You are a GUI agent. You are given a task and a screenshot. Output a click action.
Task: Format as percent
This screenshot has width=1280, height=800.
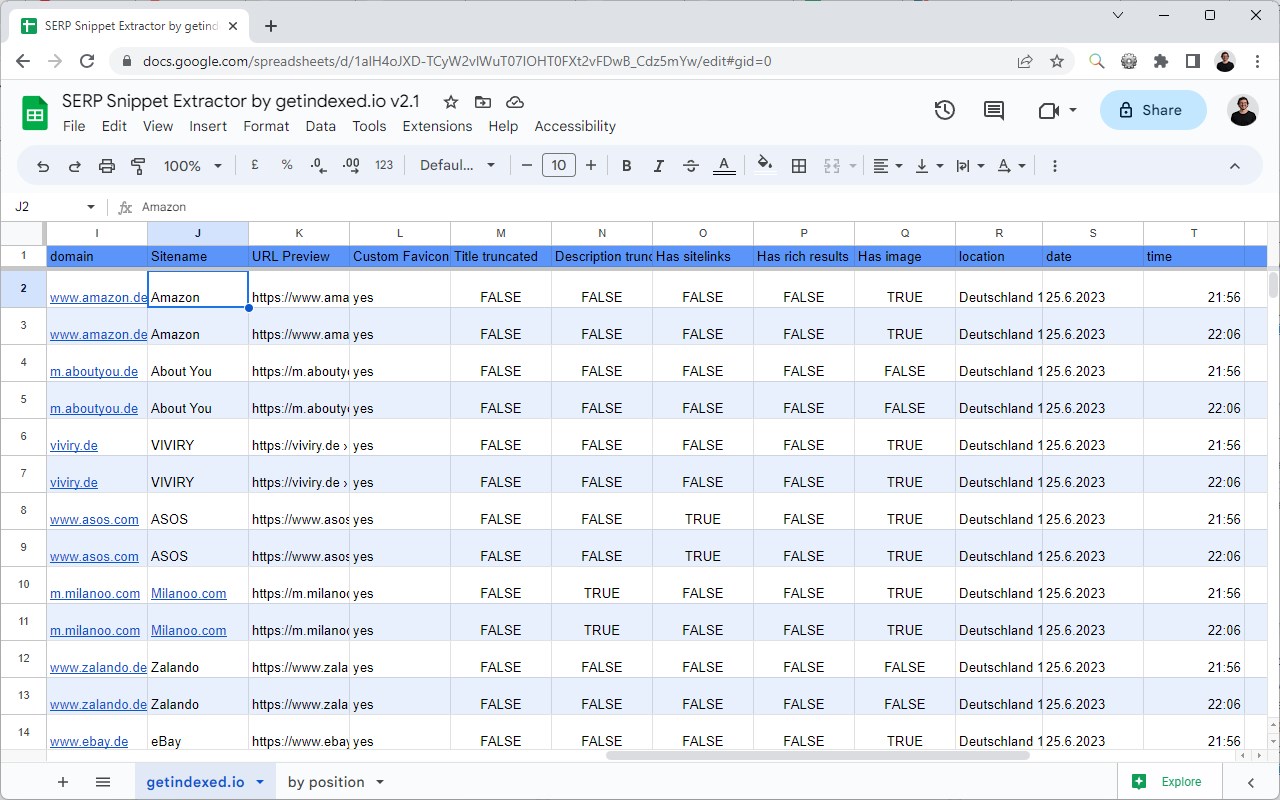[287, 165]
